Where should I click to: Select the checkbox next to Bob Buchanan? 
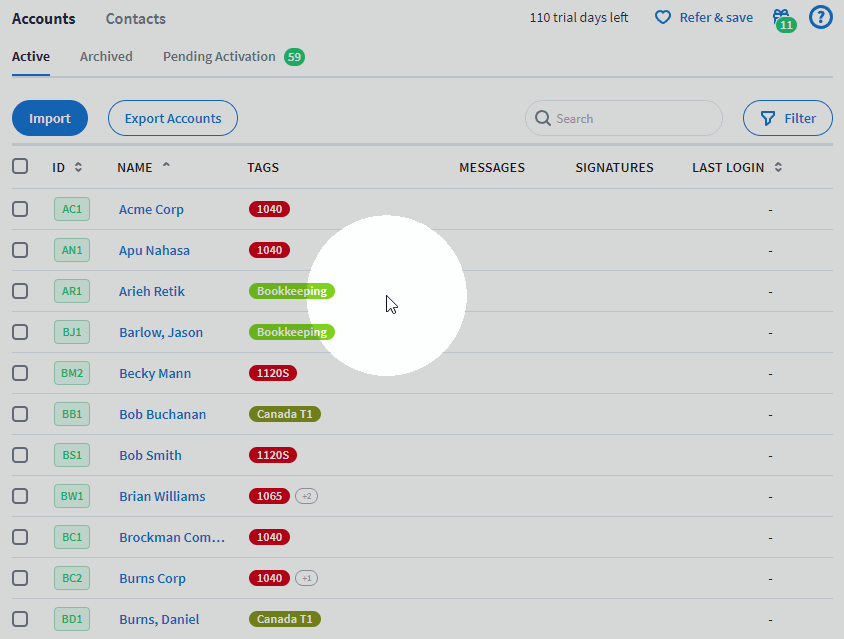20,414
